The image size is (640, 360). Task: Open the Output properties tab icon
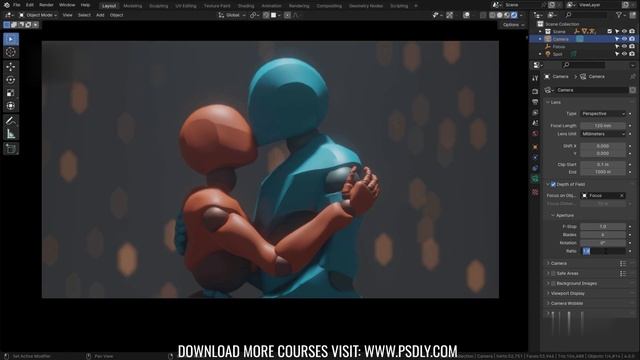coord(535,102)
